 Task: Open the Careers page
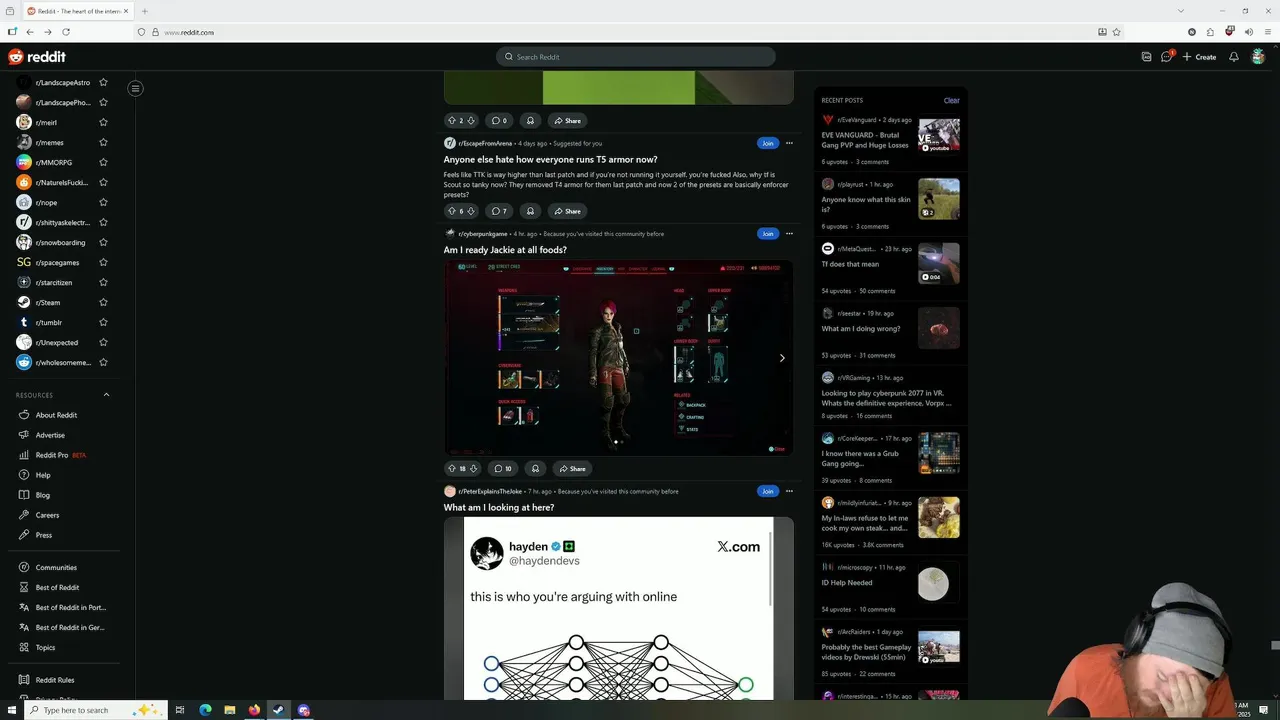(x=47, y=515)
